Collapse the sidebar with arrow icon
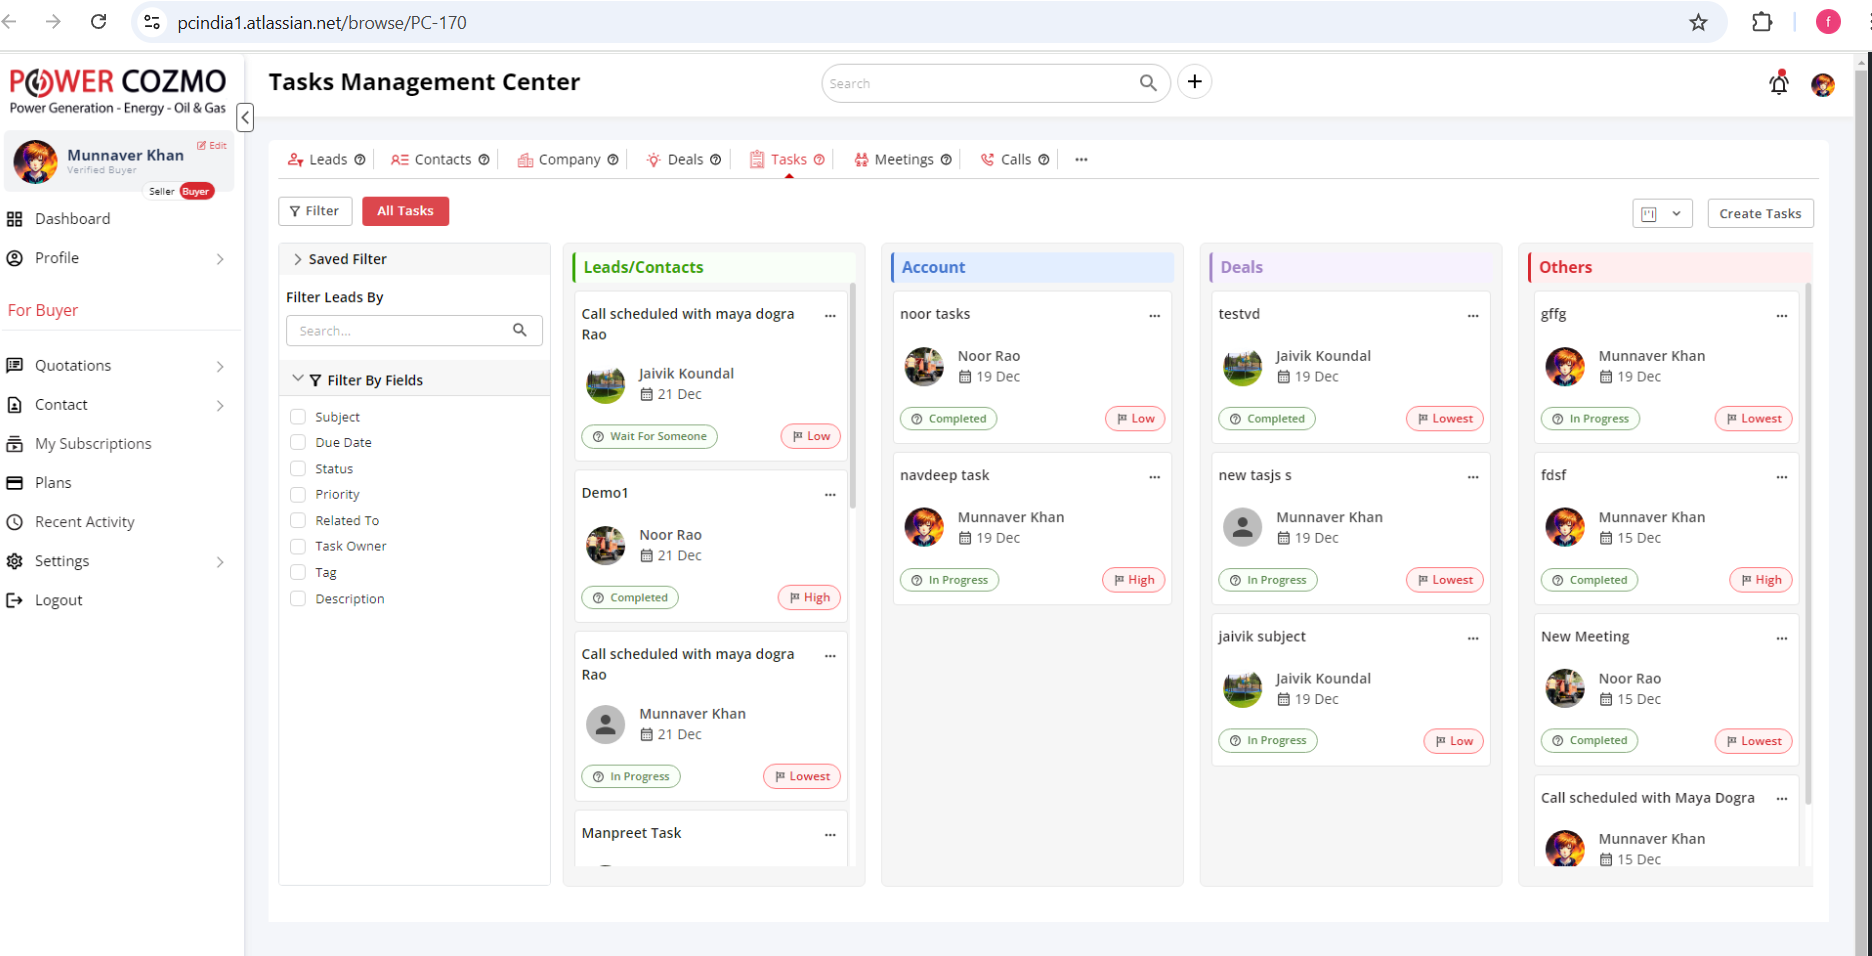Viewport: 1872px width, 956px height. click(245, 117)
